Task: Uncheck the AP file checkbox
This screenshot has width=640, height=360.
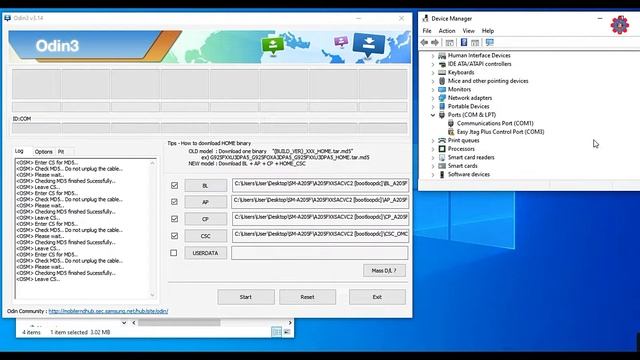Action: tap(174, 202)
